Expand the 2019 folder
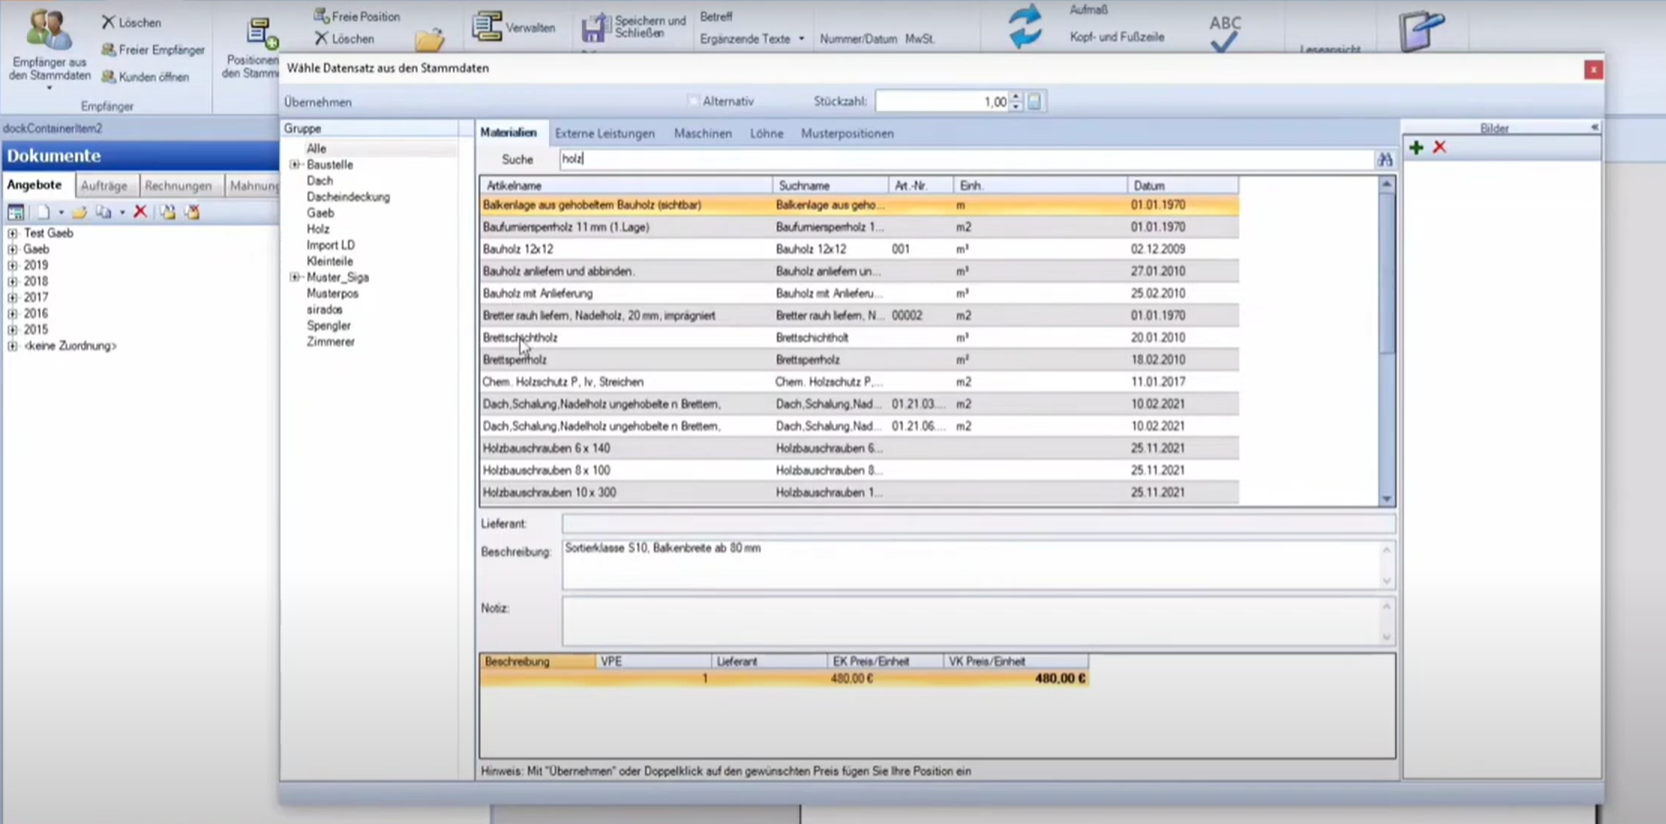1666x824 pixels. (12, 265)
